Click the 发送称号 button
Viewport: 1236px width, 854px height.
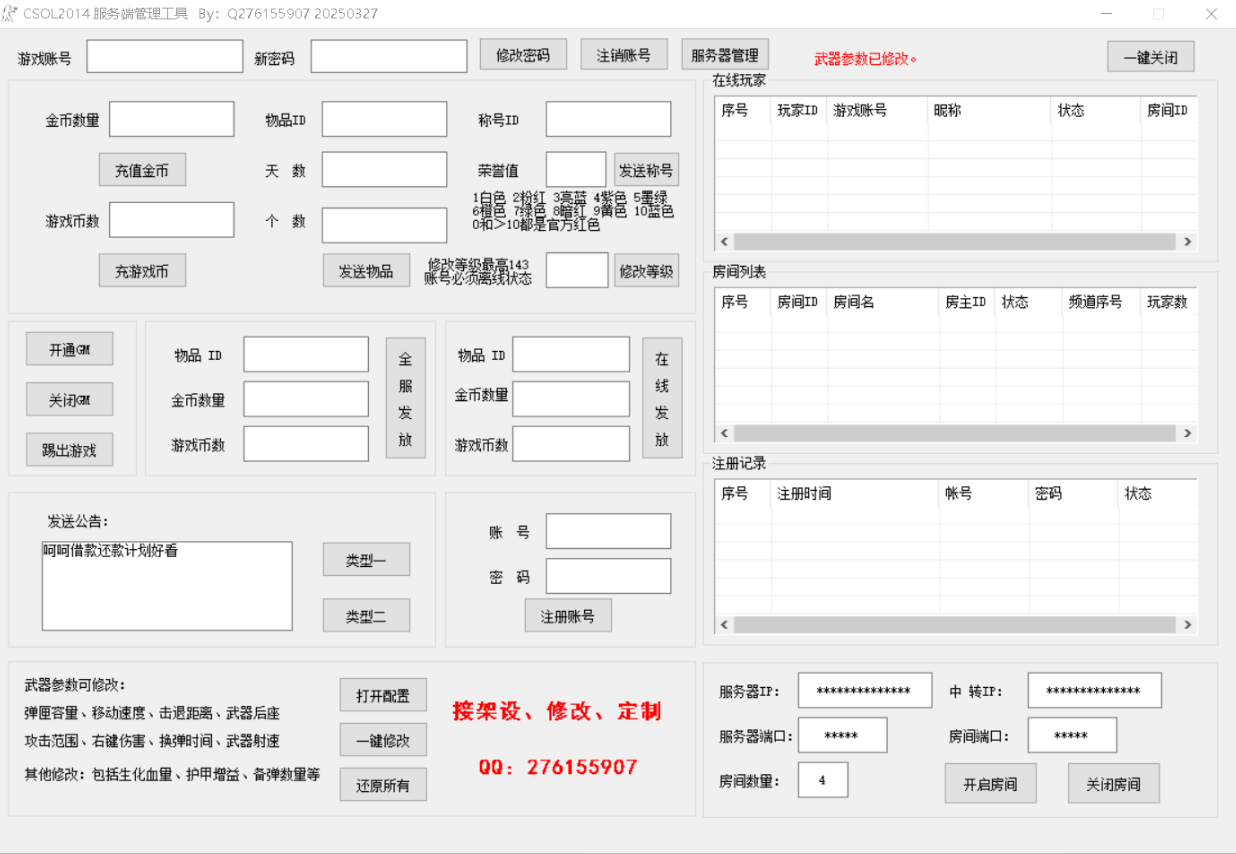[x=646, y=170]
